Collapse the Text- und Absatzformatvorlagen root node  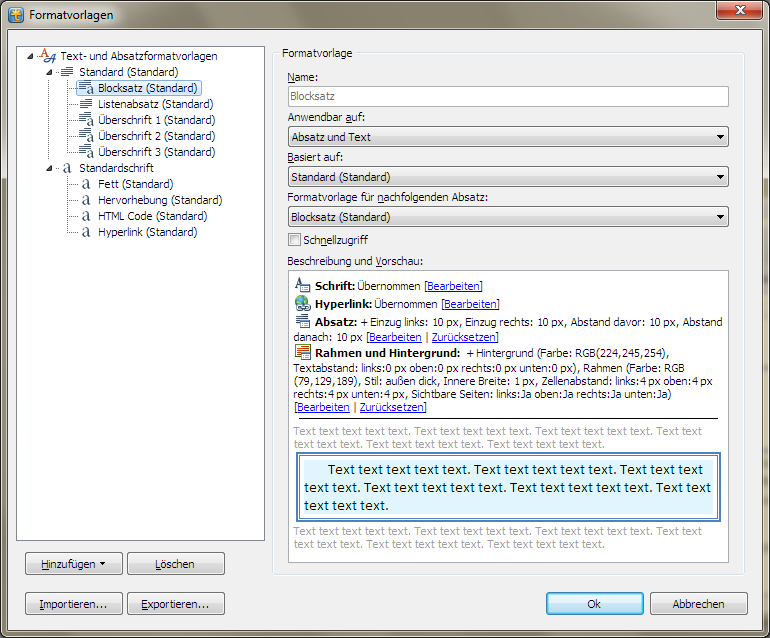31,56
